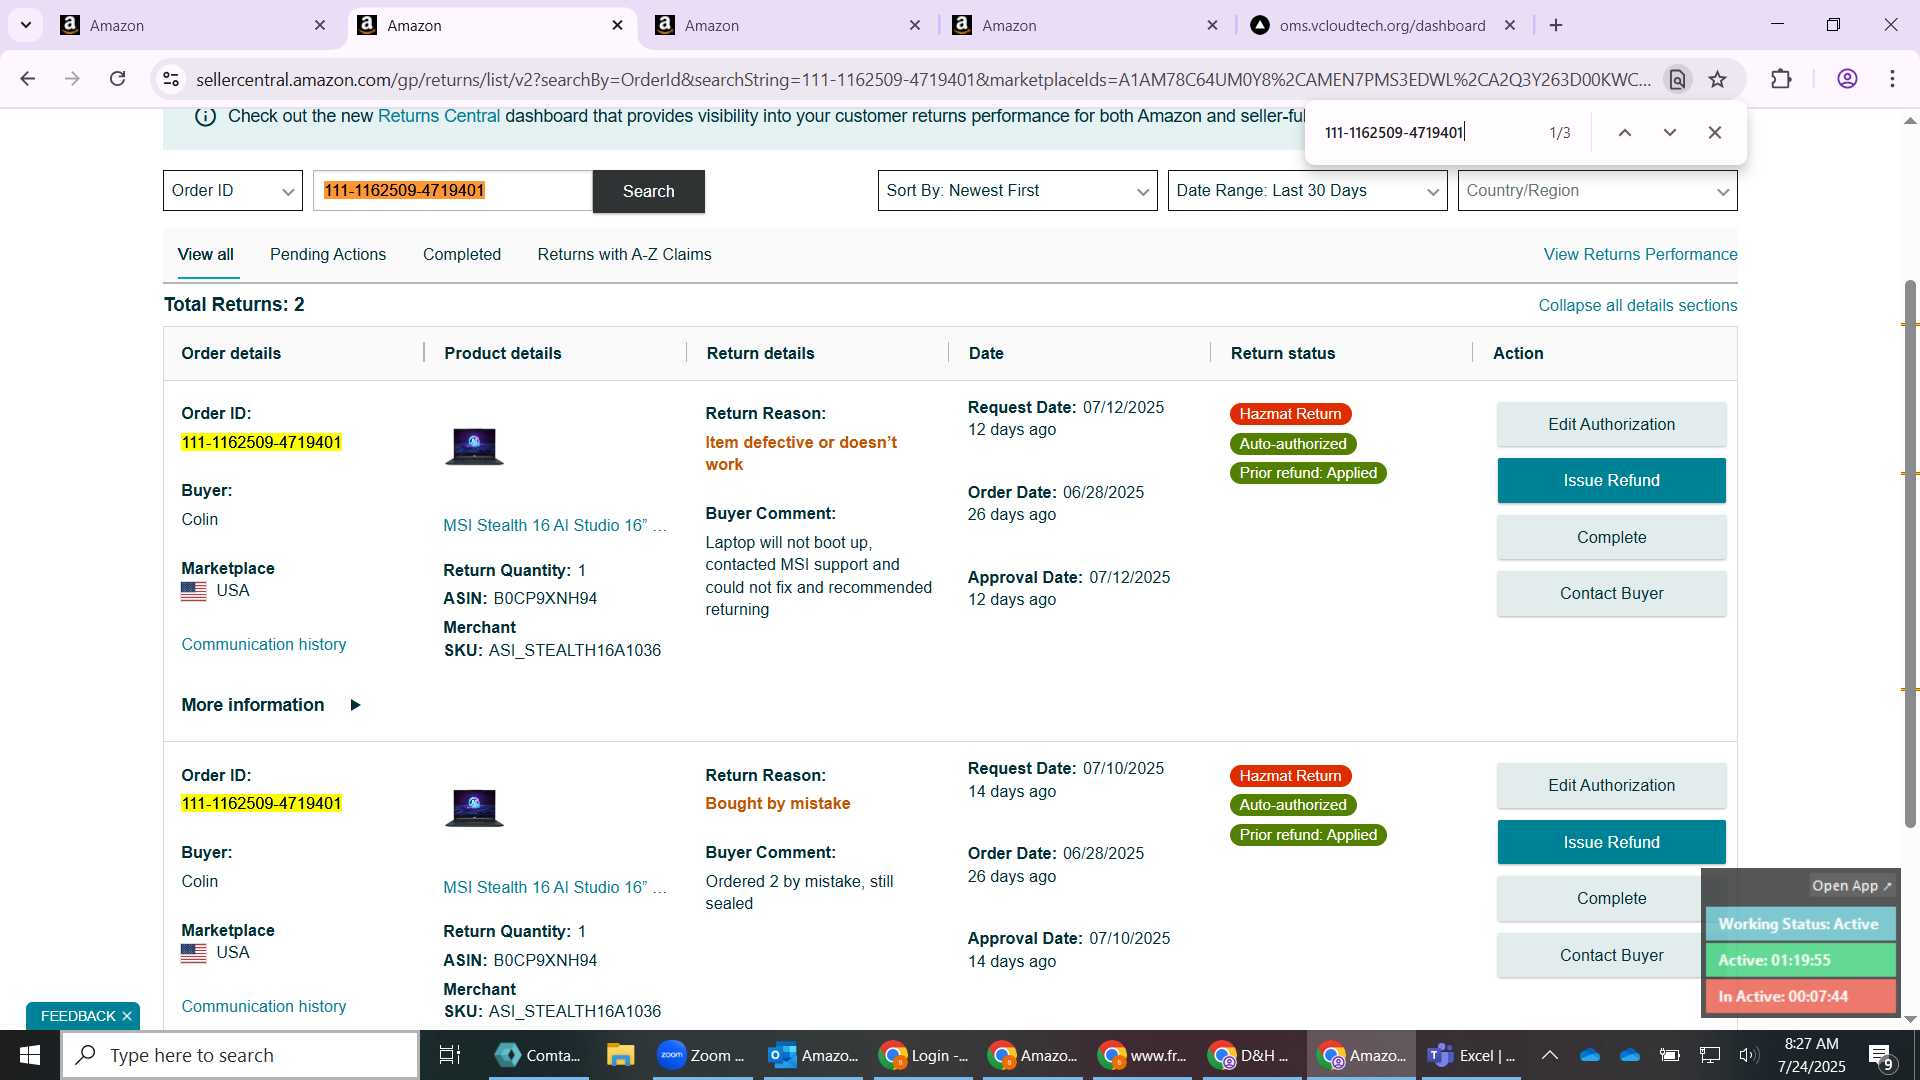
Task: Click the volume icon in system tray
Action: (x=1748, y=1055)
